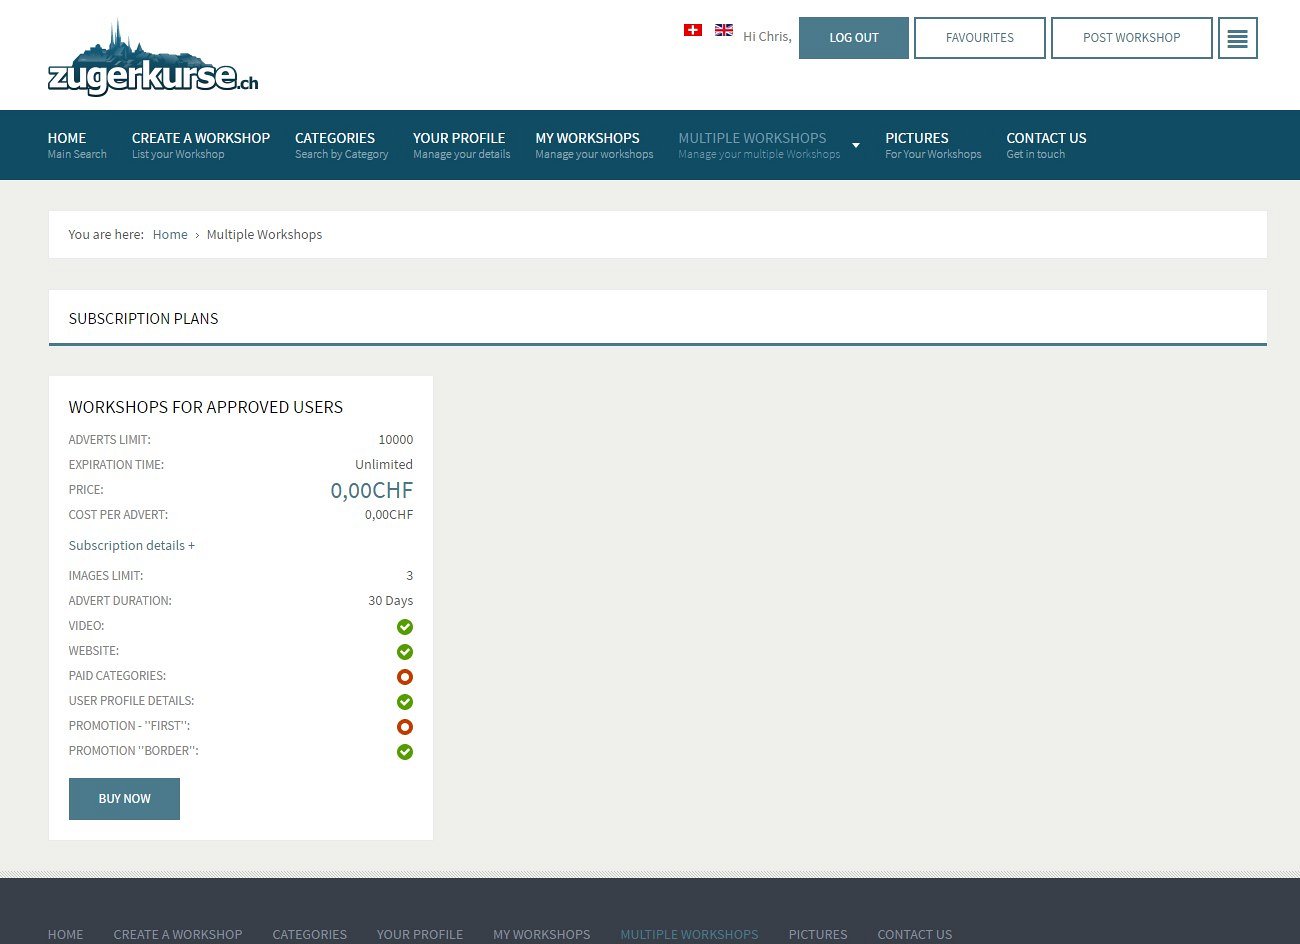Click the Log Out button
1300x944 pixels.
(x=853, y=38)
